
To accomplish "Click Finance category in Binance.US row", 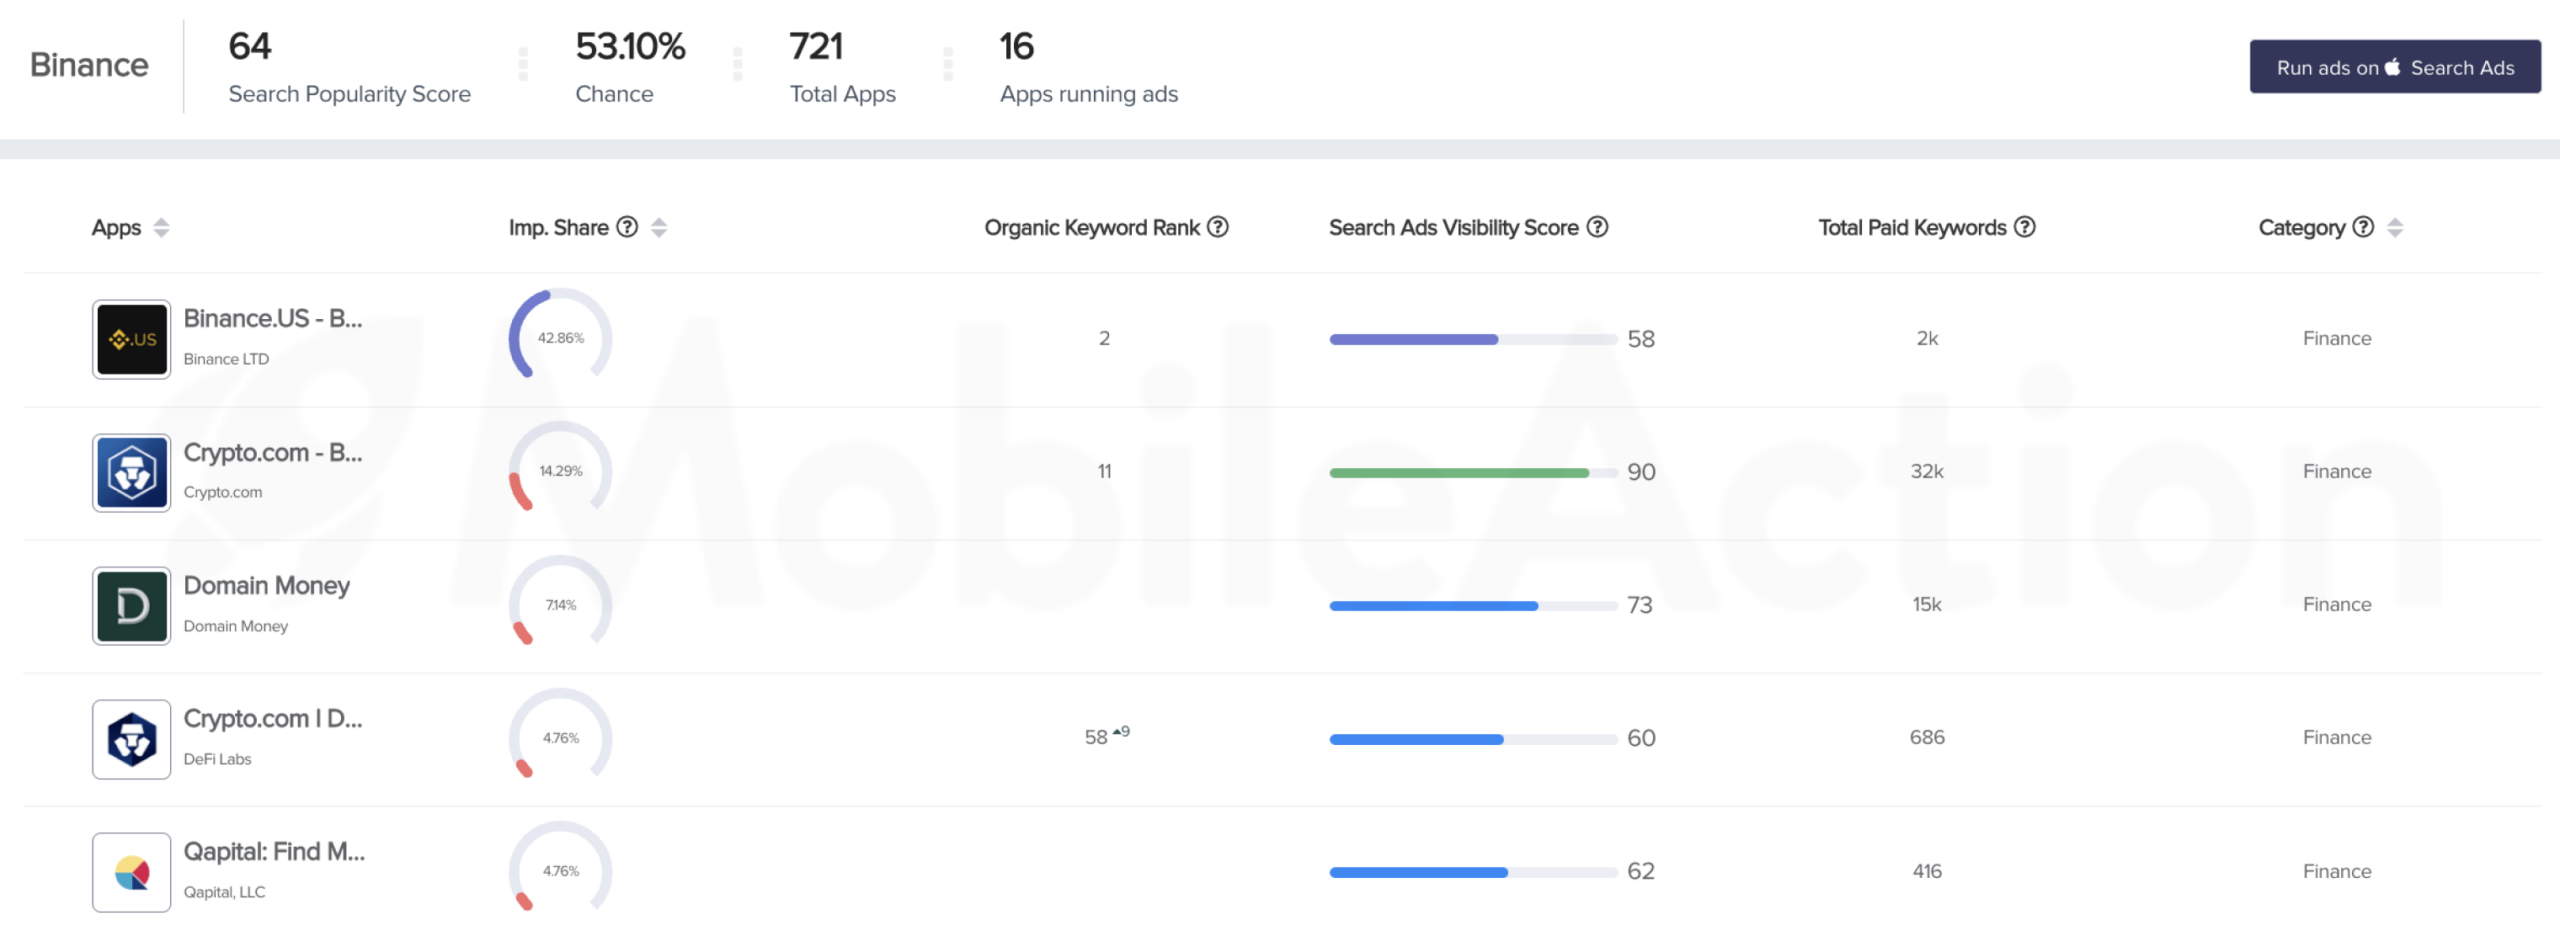I will click(2337, 338).
